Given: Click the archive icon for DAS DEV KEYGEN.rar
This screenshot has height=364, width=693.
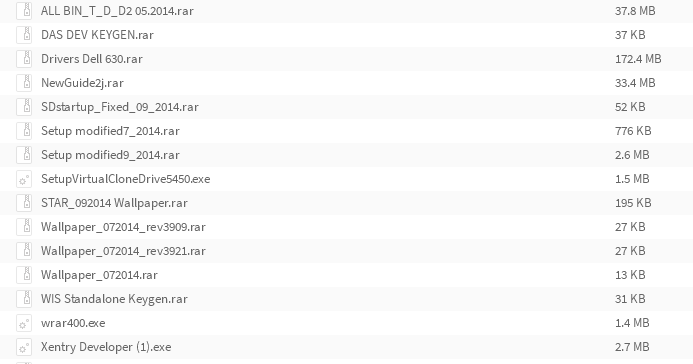Looking at the screenshot, I should [x=24, y=35].
